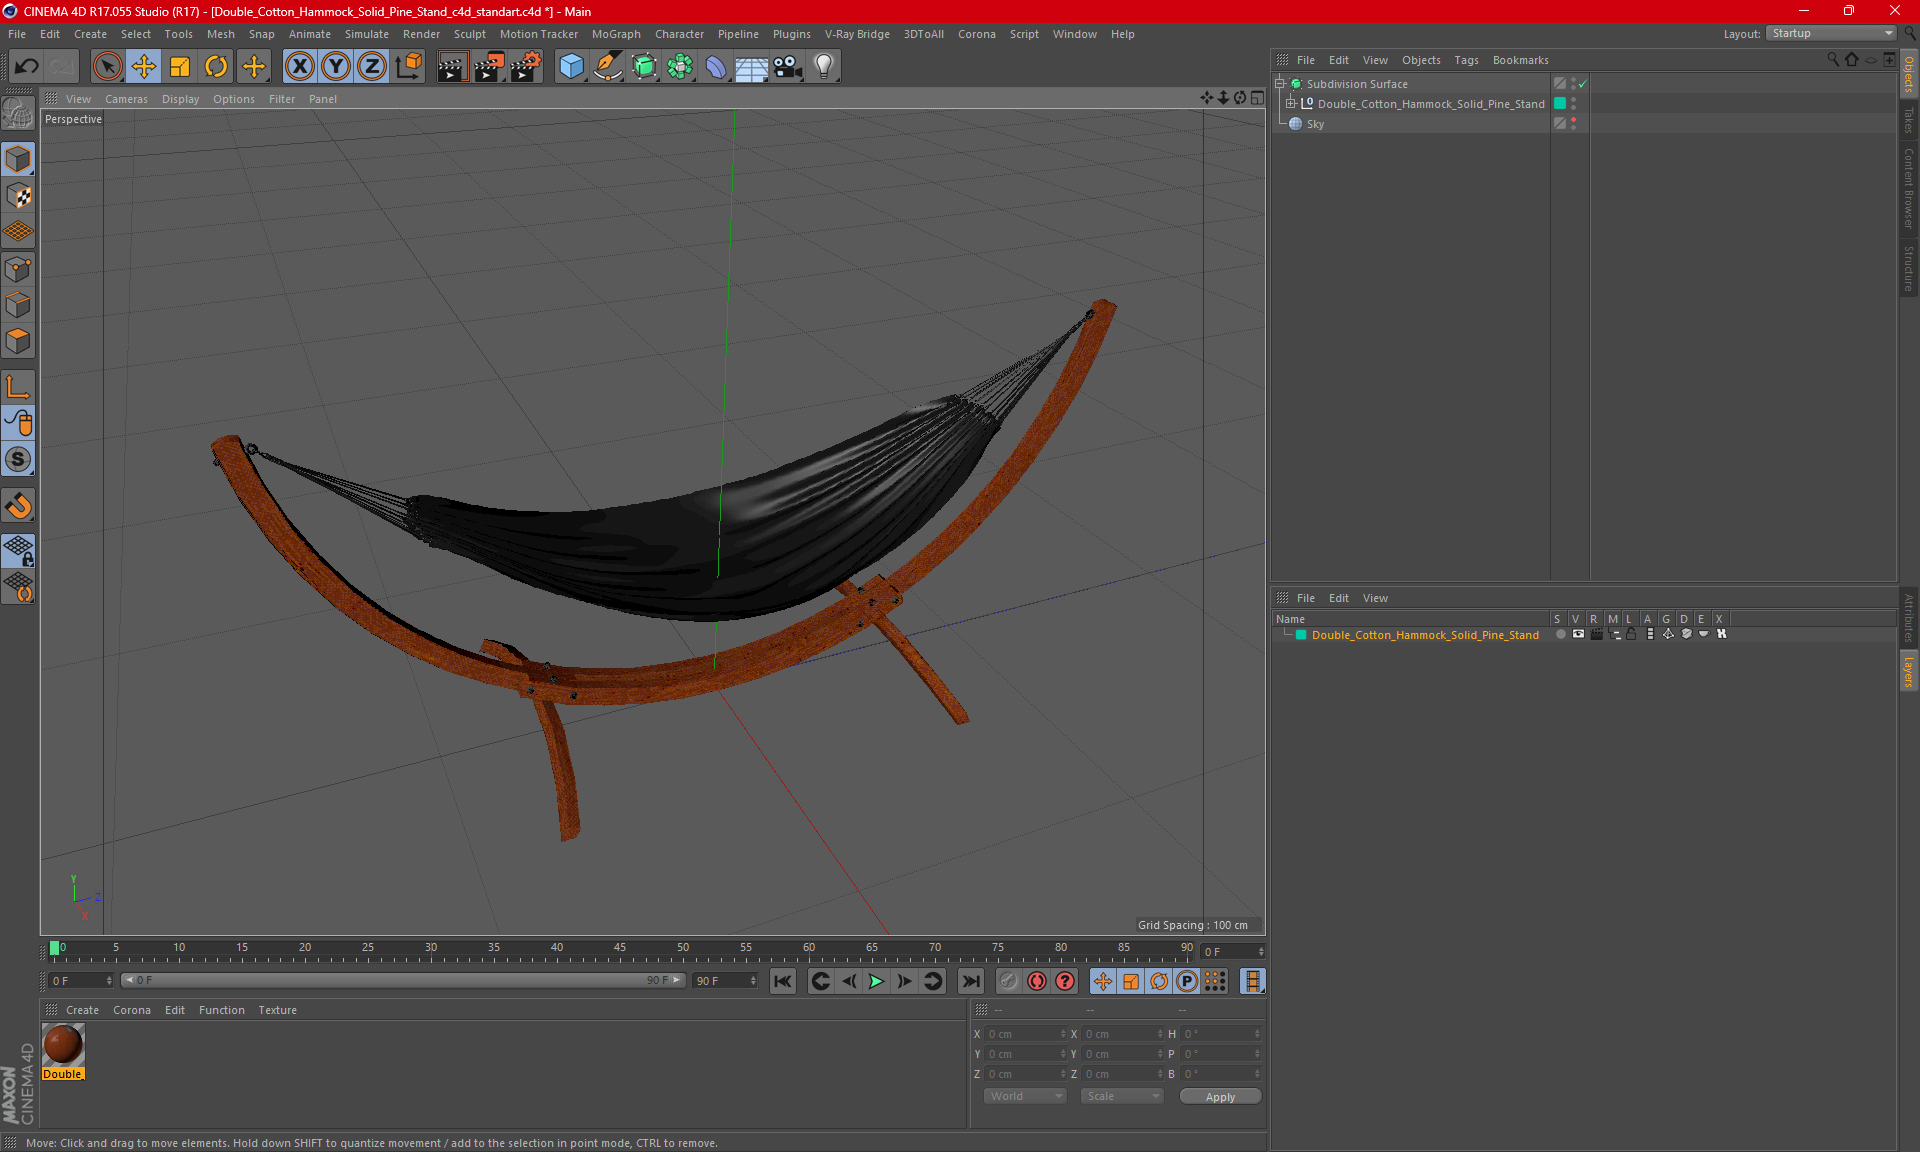Select the Move tool in the toolbar
1920x1152 pixels.
144,67
